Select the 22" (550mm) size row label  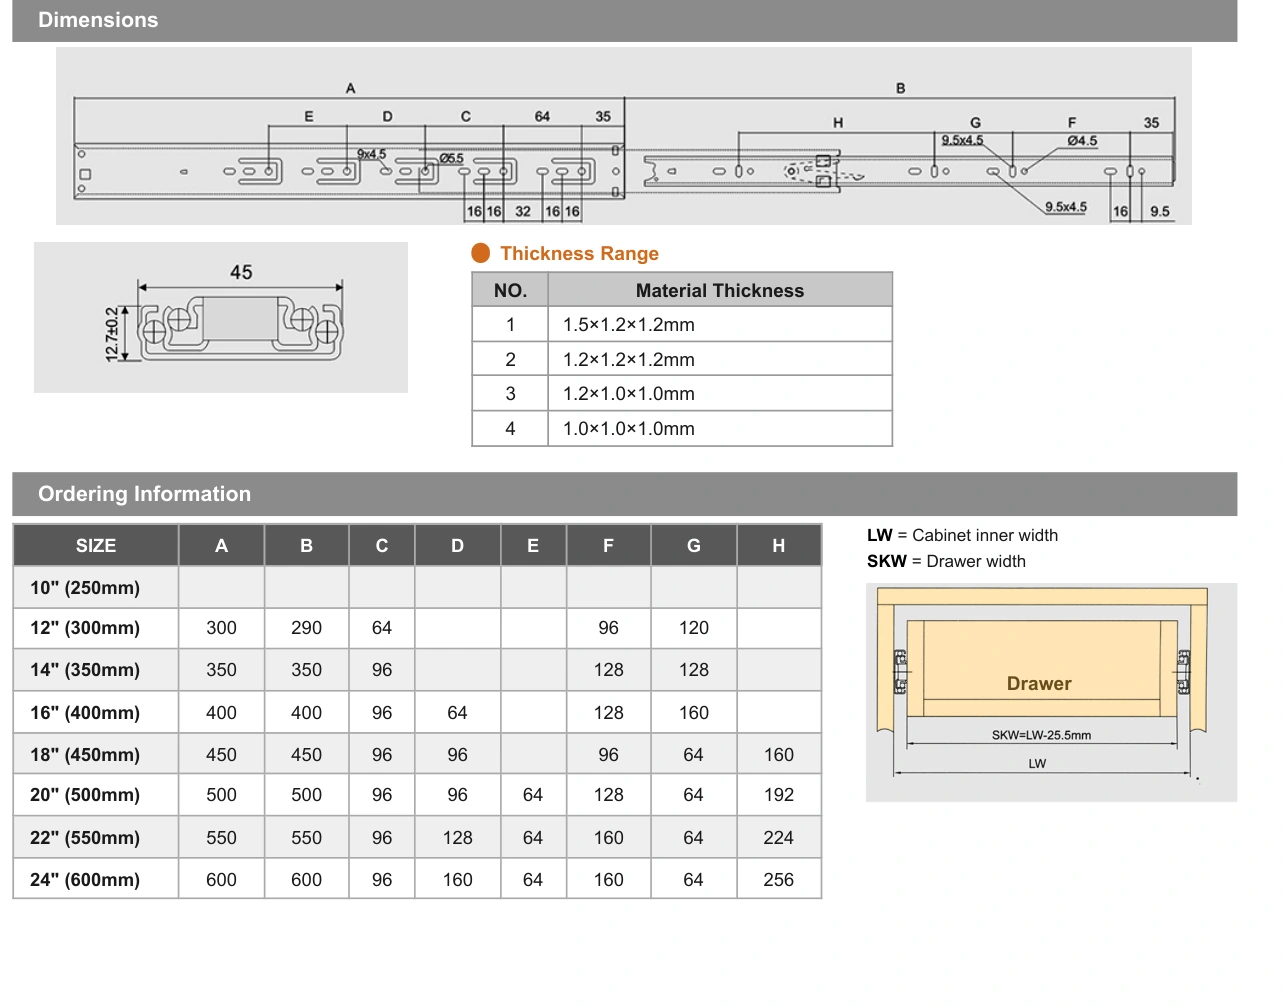point(85,838)
